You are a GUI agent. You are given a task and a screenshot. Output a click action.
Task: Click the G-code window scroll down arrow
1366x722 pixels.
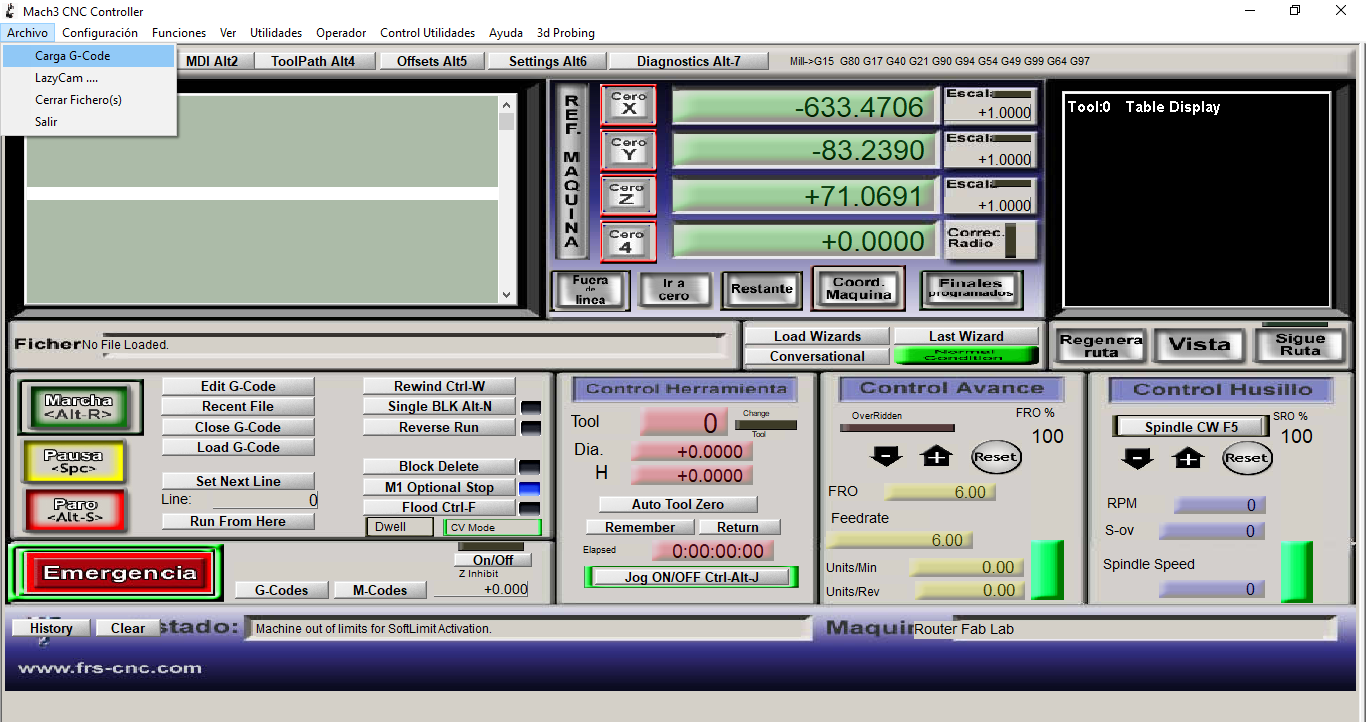coord(506,295)
